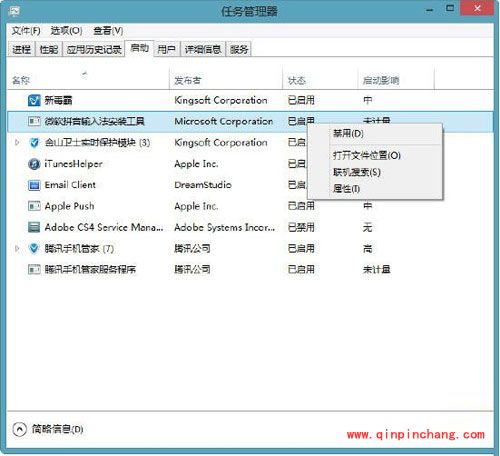Select the Apple Push row name

click(69, 206)
